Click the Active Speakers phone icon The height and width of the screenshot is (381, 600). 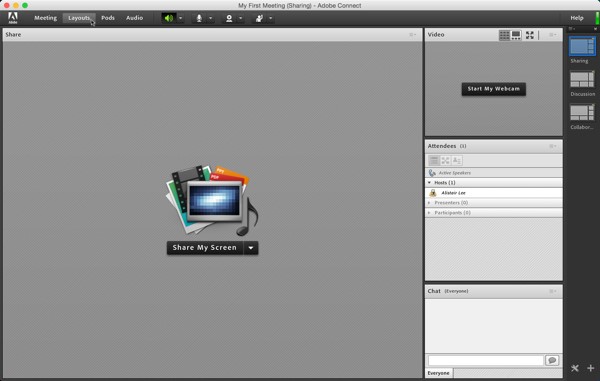click(432, 173)
